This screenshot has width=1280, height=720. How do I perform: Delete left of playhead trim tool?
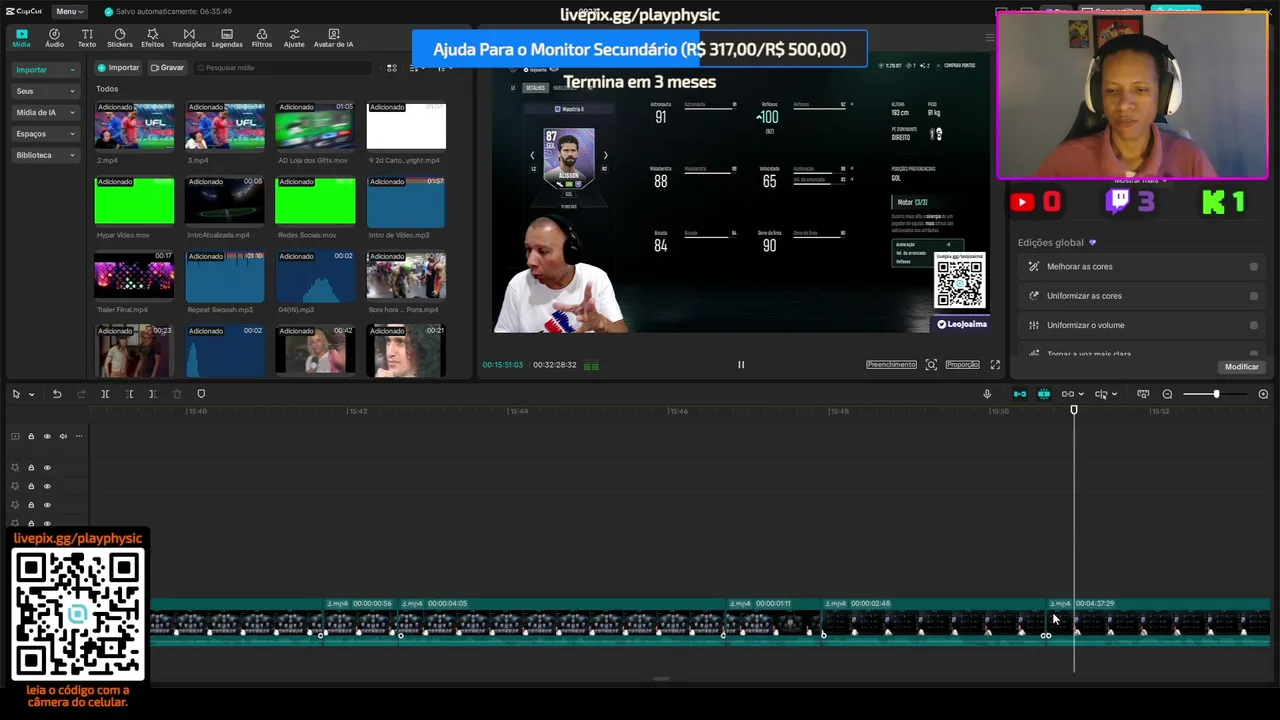tap(129, 394)
